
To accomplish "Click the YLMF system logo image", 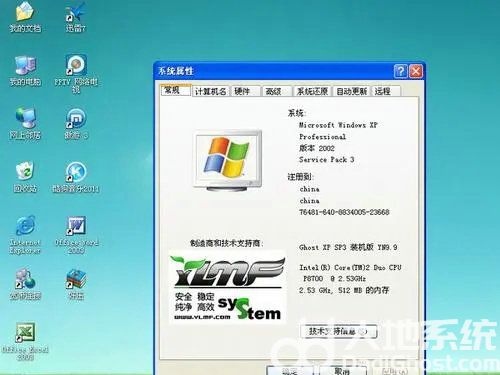I will click(228, 287).
